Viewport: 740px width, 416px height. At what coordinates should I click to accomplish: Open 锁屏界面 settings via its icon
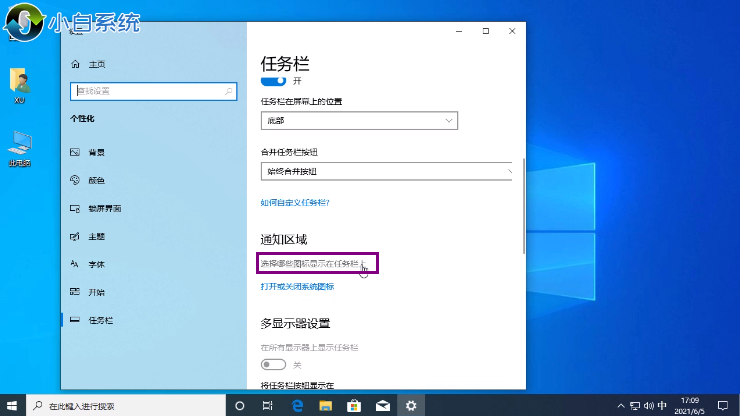tap(75, 208)
